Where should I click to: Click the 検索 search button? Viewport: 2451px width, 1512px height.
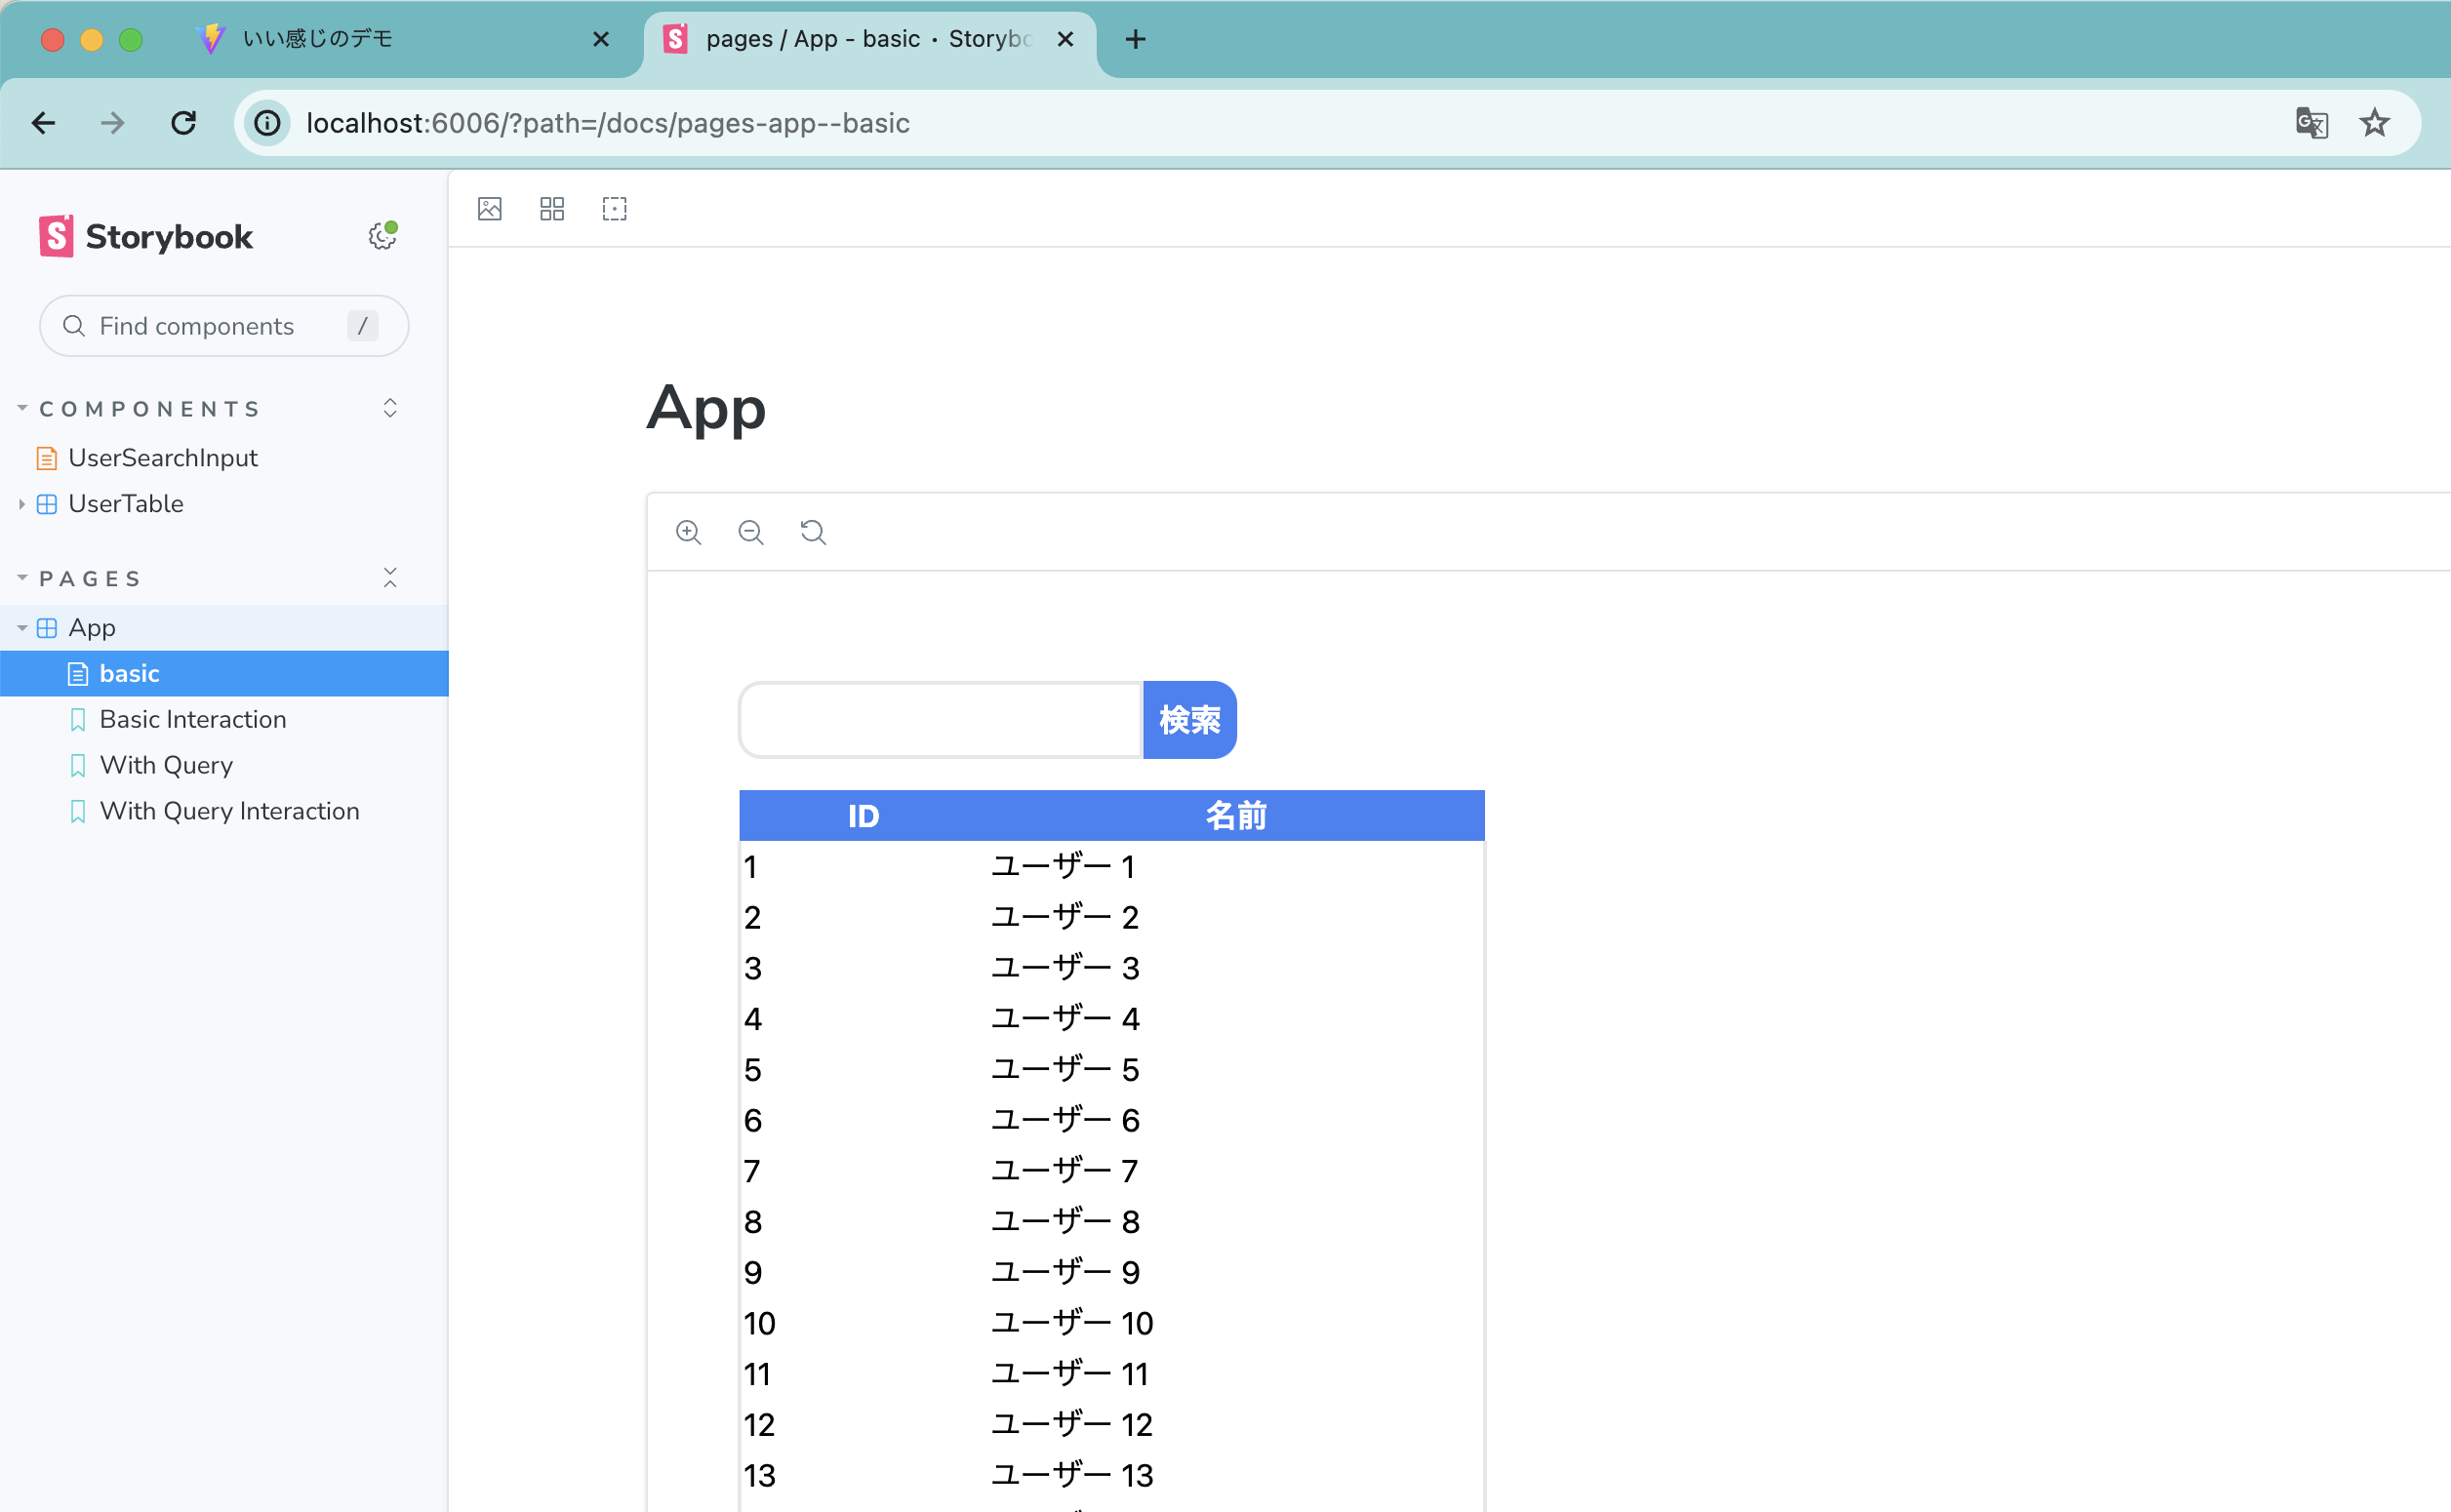pyautogui.click(x=1189, y=720)
